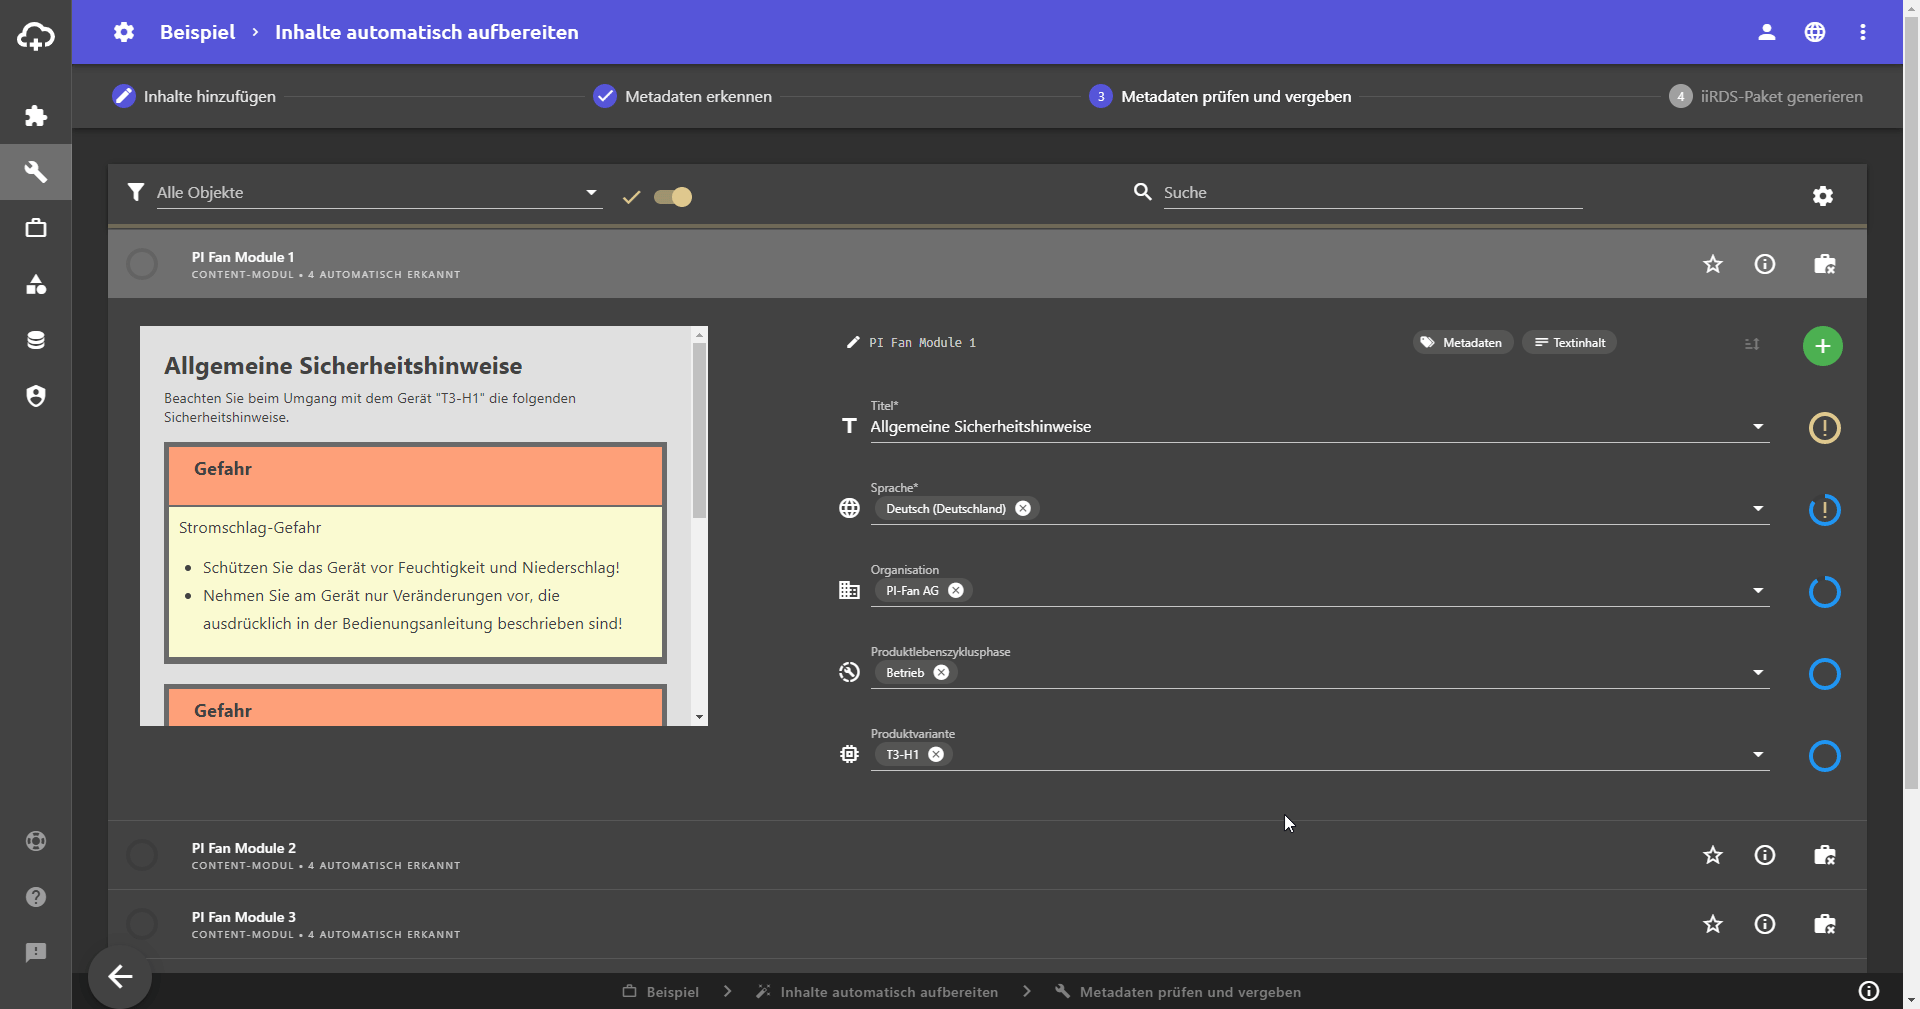The width and height of the screenshot is (1920, 1009).
Task: Confirm the Produktlebenszyklusphase status circle
Action: point(1825,674)
